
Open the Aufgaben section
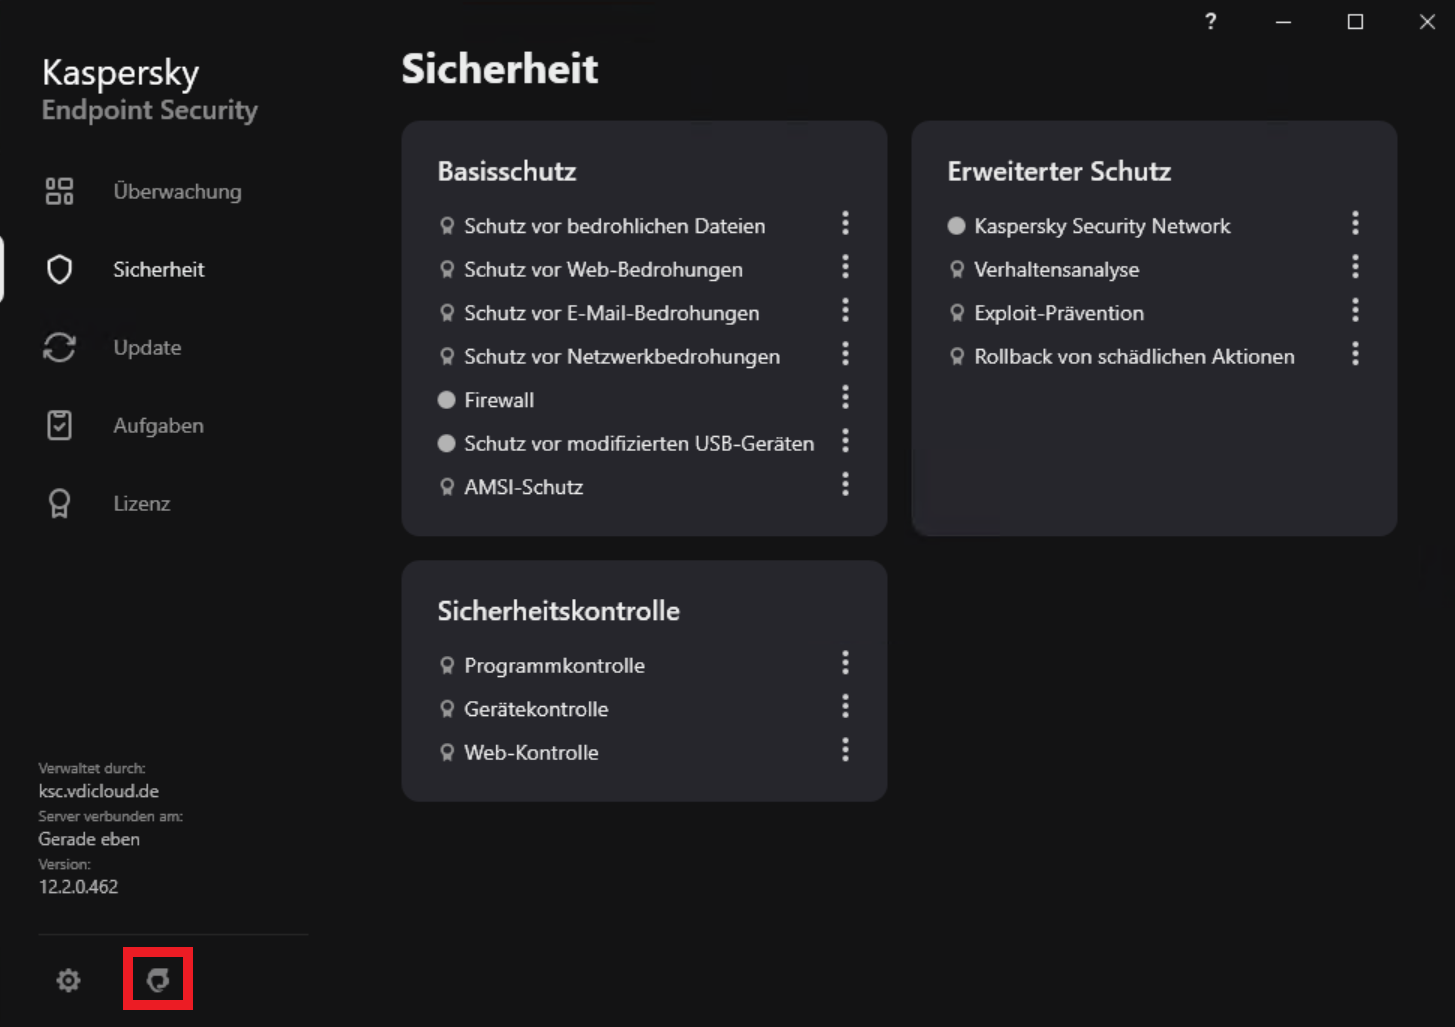(158, 425)
